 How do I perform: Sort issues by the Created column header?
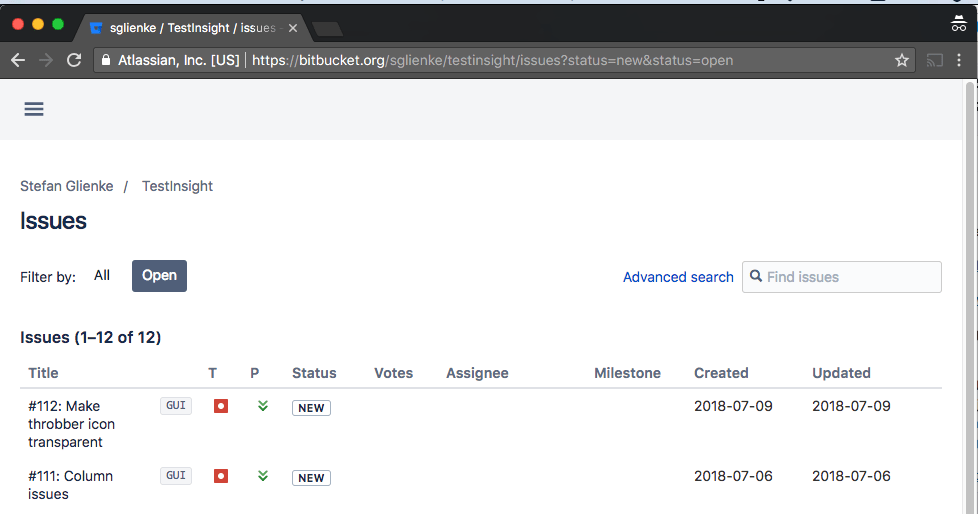pos(721,373)
